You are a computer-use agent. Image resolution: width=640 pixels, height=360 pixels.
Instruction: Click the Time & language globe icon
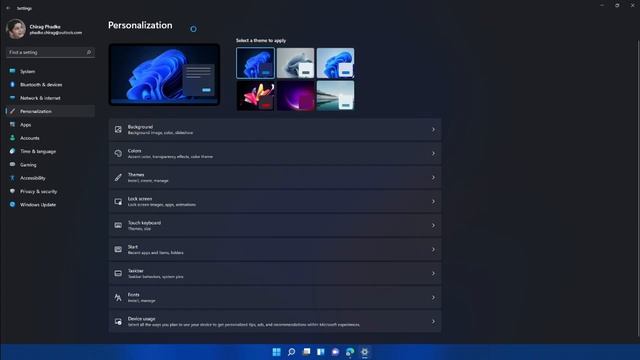(x=12, y=151)
